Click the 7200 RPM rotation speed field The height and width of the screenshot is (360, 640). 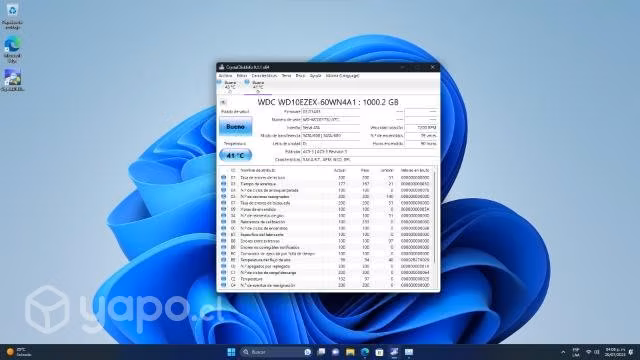421,128
